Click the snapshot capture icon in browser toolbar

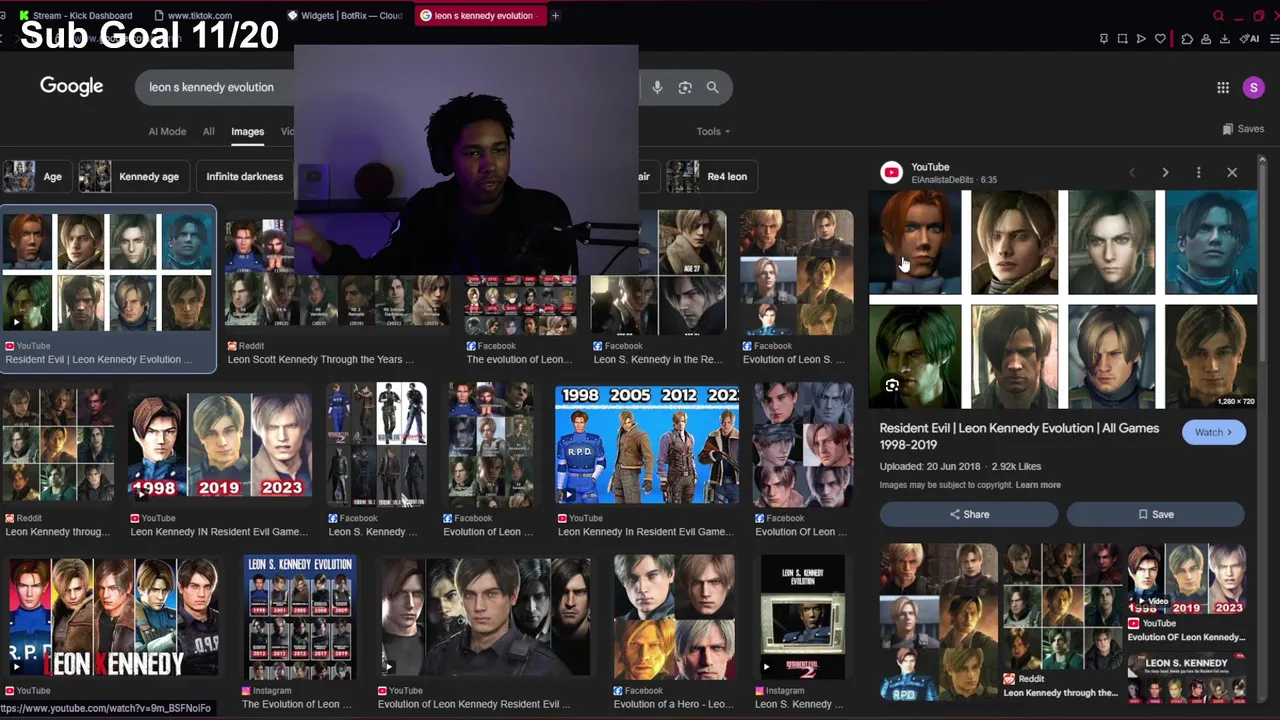1122,39
